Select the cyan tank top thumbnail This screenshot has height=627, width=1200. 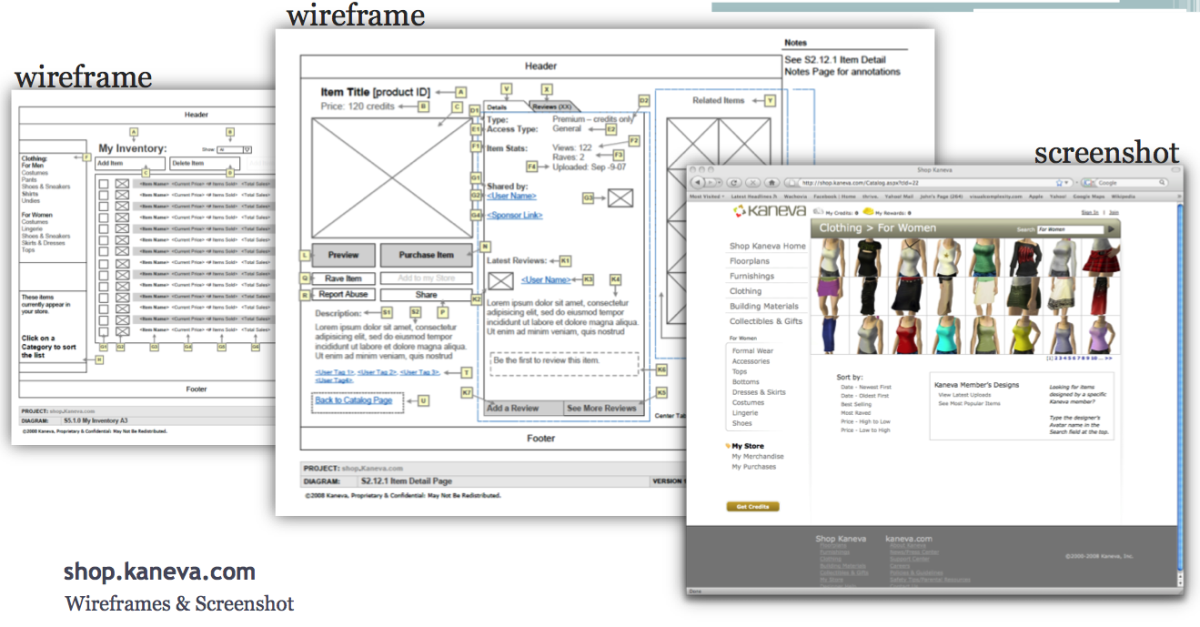[947, 335]
